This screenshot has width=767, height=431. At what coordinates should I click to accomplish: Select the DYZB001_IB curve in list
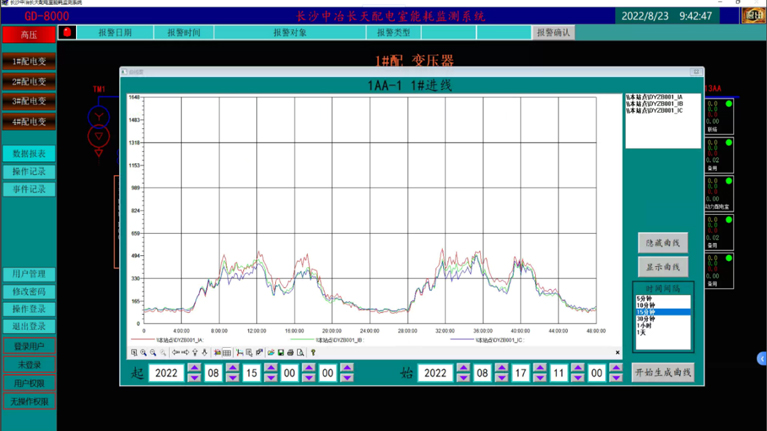click(x=655, y=104)
